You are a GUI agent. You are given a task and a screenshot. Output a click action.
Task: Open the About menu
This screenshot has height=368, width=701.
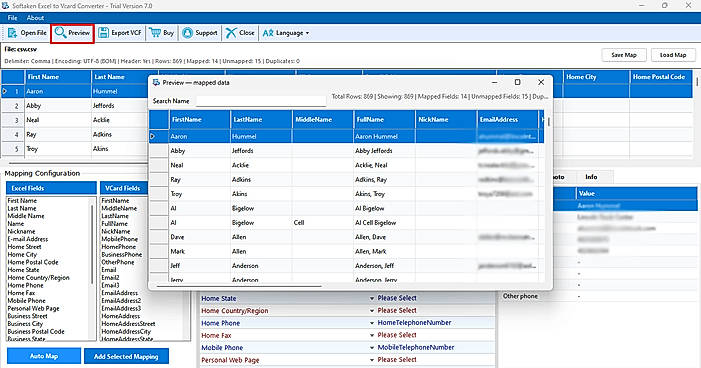click(x=35, y=18)
